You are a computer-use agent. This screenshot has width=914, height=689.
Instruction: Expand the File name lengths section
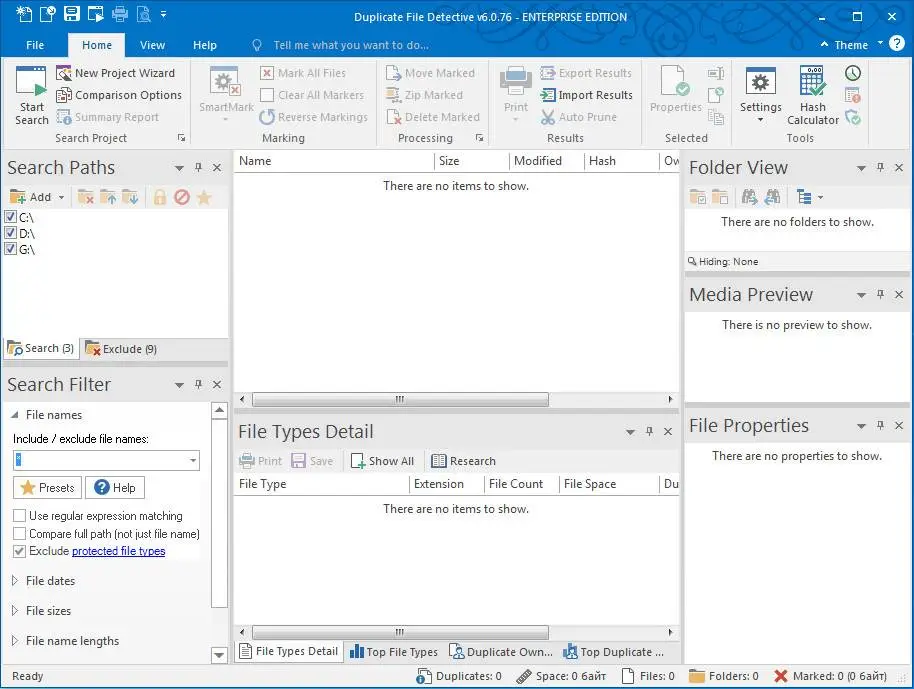15,641
